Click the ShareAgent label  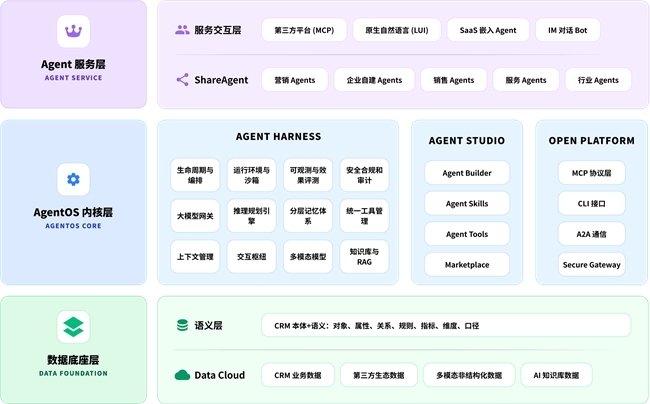click(221, 80)
